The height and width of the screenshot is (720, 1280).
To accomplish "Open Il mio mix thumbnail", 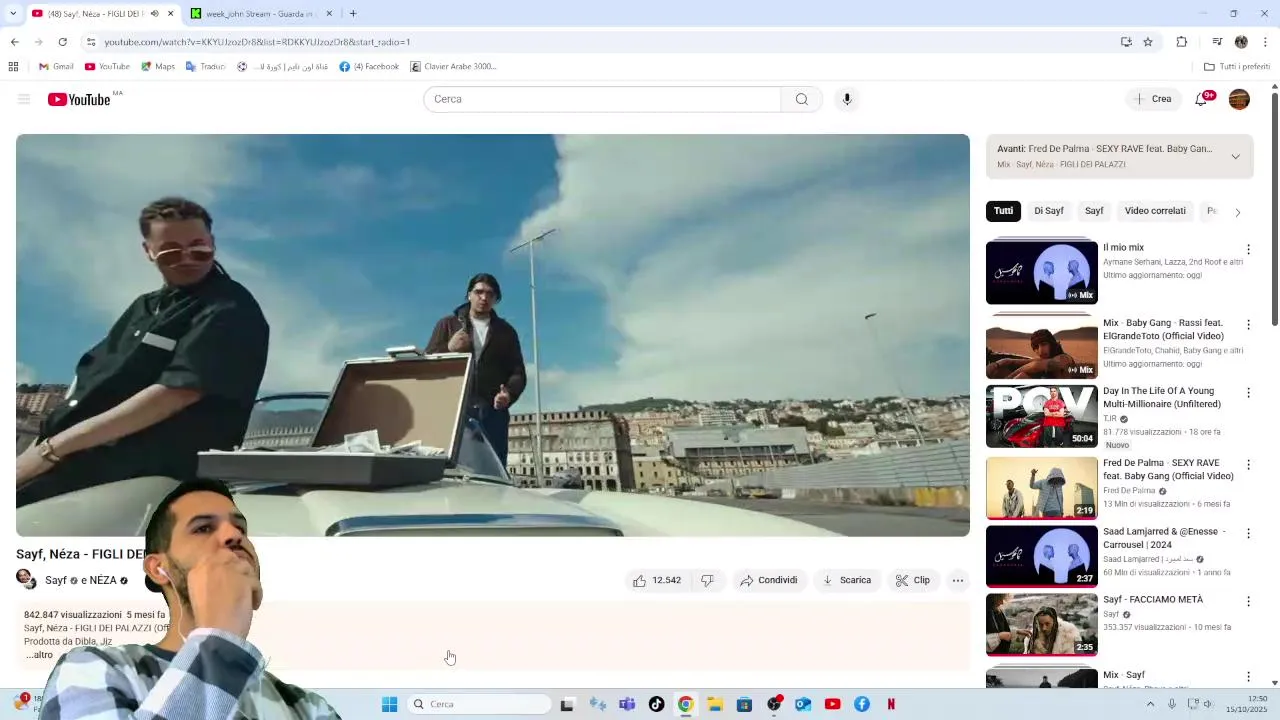I will pos(1042,272).
